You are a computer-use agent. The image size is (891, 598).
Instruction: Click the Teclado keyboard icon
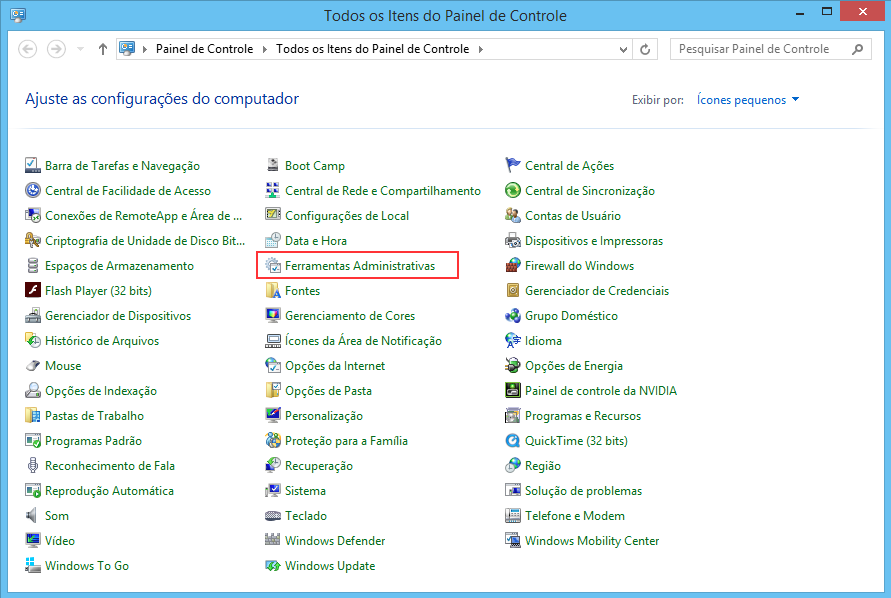(x=273, y=516)
